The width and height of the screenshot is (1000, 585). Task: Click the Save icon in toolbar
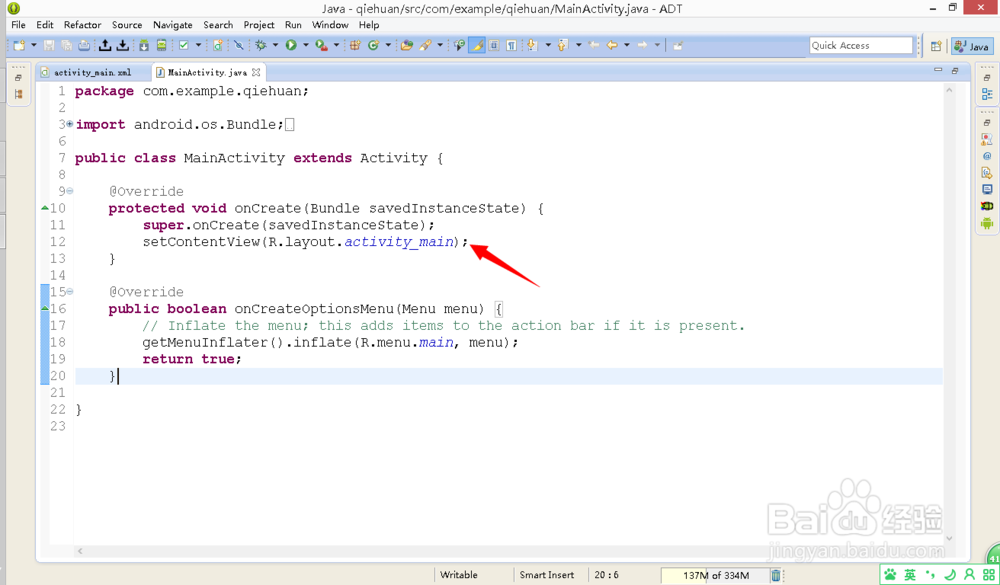pos(49,45)
